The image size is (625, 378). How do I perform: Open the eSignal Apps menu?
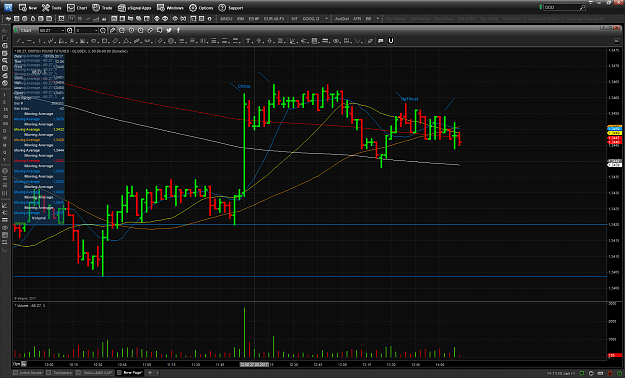(x=135, y=8)
